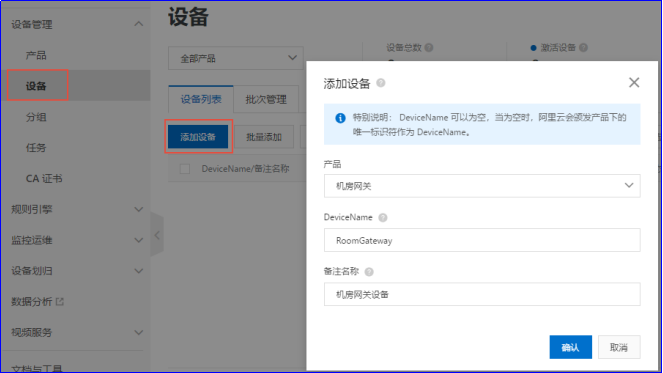663x373 pixels.
Task: Collapse the sidebar with arrow handle
Action: point(157,235)
